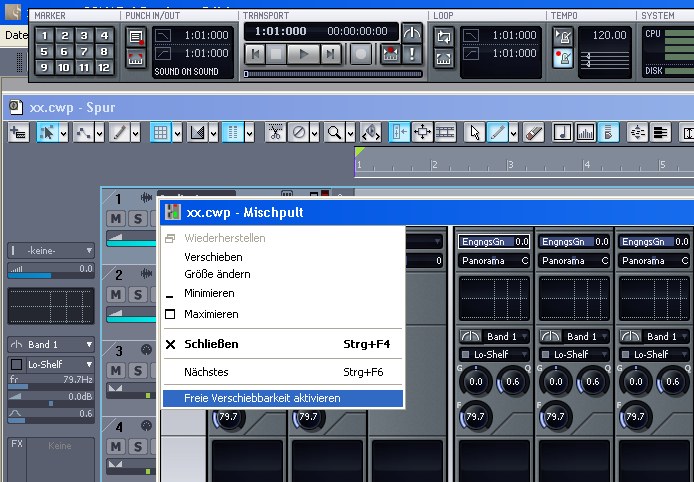The height and width of the screenshot is (482, 694).
Task: Select the envelope tool icon
Action: [x=83, y=132]
